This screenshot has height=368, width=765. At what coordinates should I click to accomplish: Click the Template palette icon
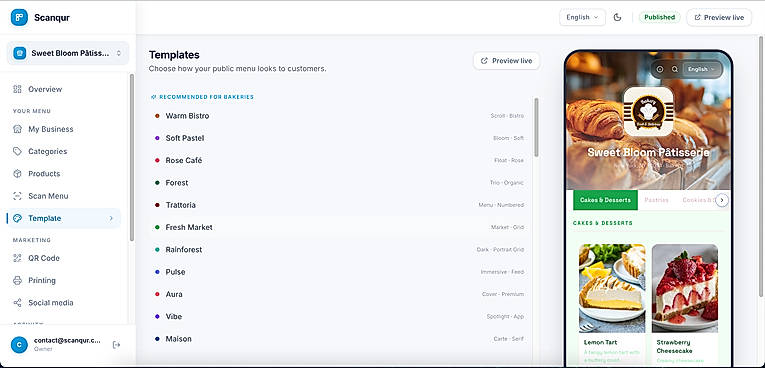pyautogui.click(x=18, y=218)
